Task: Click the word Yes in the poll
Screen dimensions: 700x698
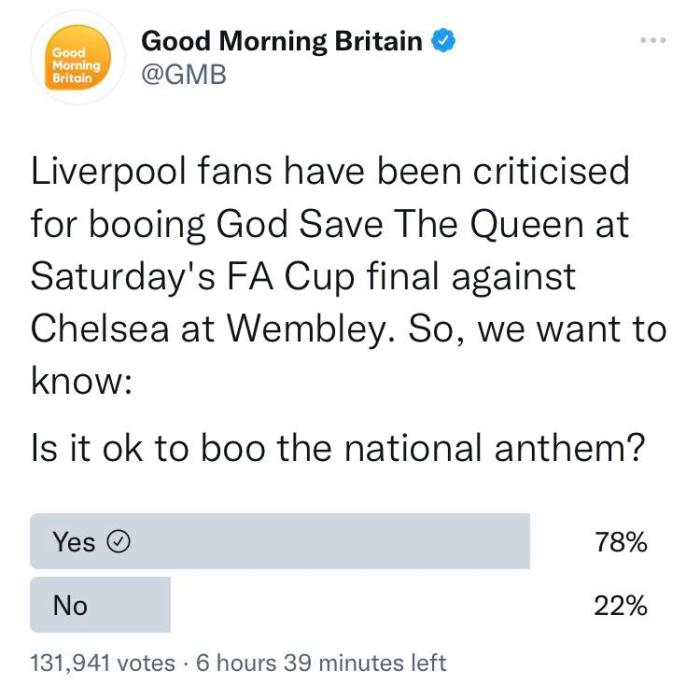Action: (74, 543)
